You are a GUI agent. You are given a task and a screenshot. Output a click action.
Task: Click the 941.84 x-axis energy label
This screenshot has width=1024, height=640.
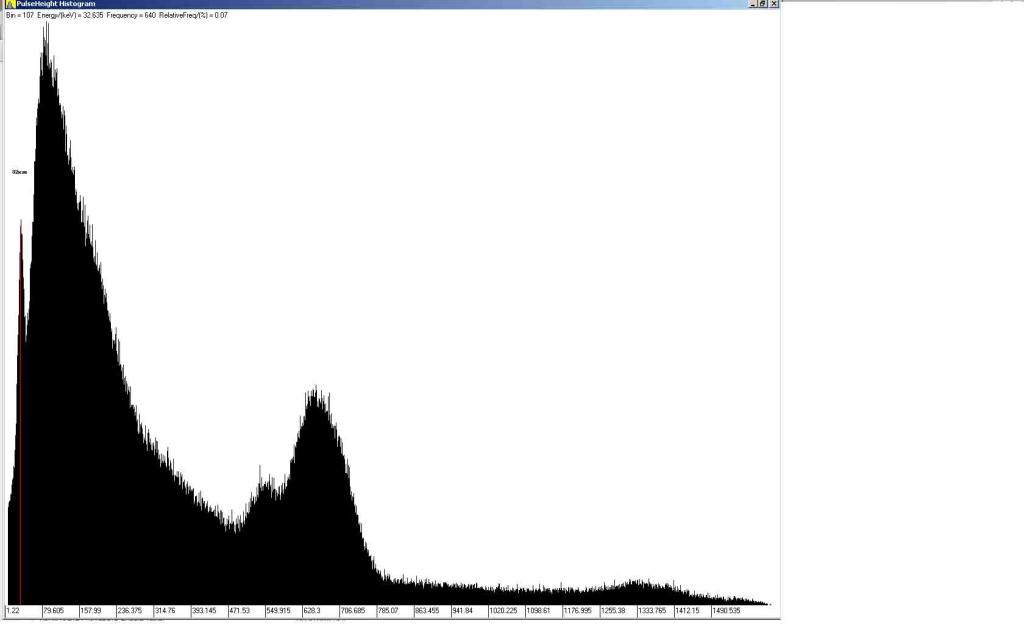pyautogui.click(x=463, y=610)
